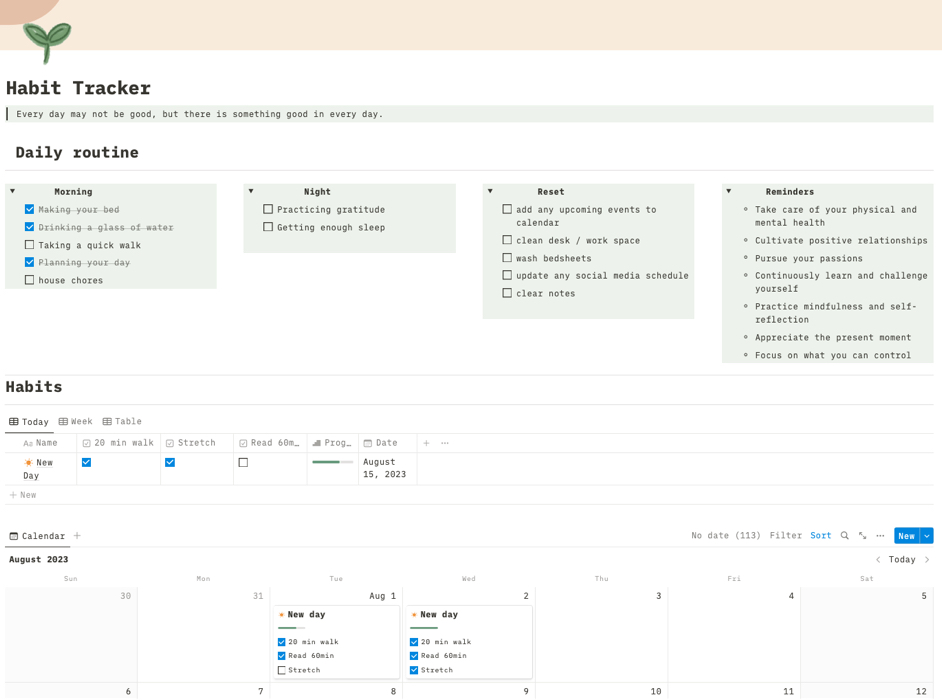
Task: Jump to Today in the calendar
Action: (902, 560)
